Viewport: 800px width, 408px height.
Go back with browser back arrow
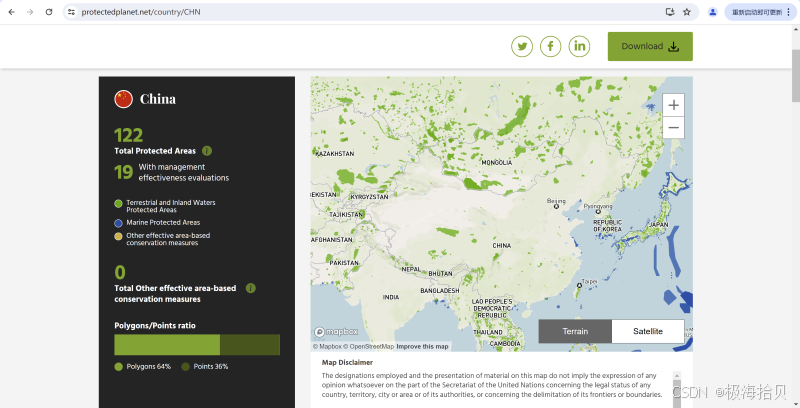point(12,12)
